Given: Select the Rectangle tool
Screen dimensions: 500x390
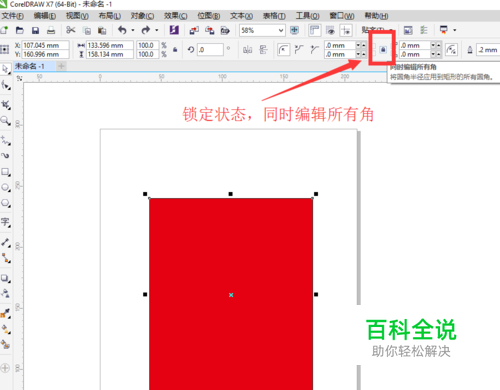Looking at the screenshot, I should 6,172.
